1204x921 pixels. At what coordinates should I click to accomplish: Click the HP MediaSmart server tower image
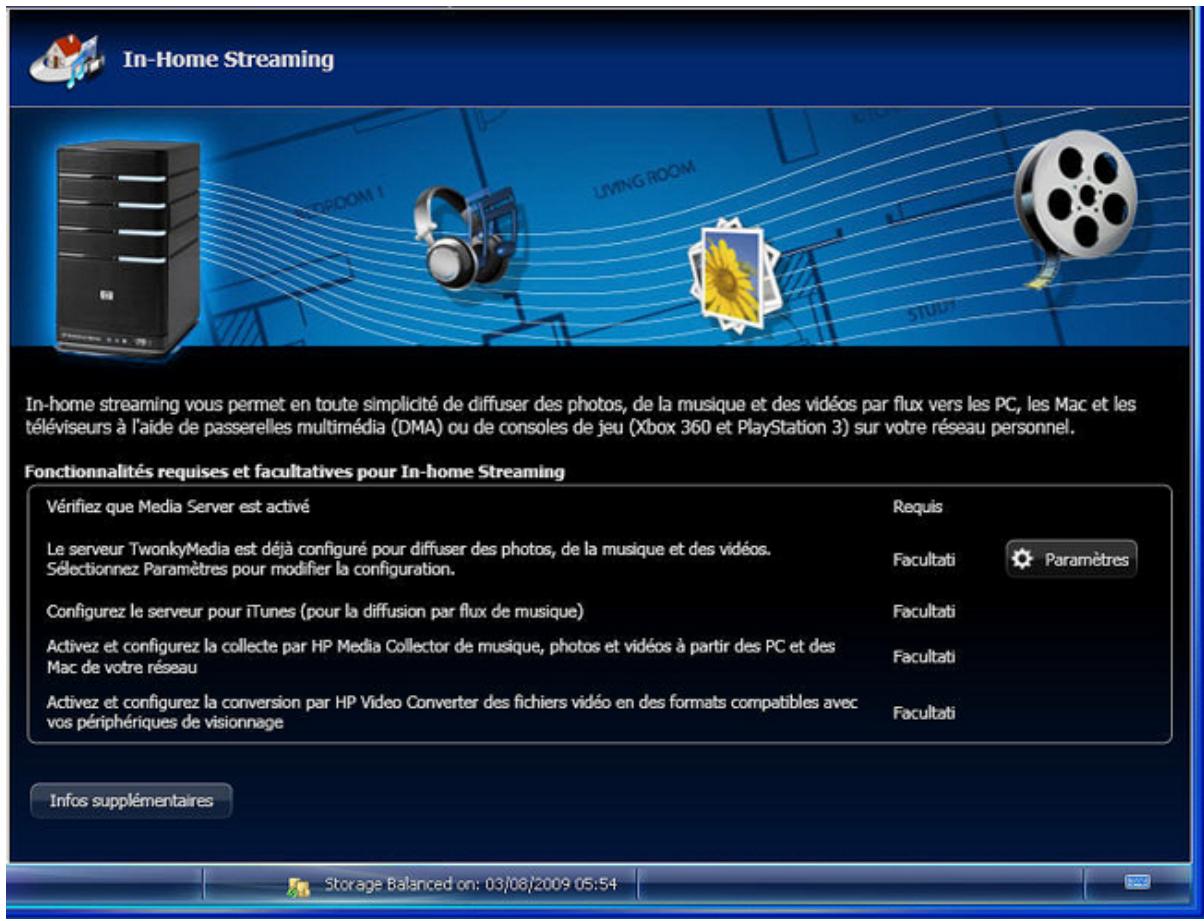[128, 246]
